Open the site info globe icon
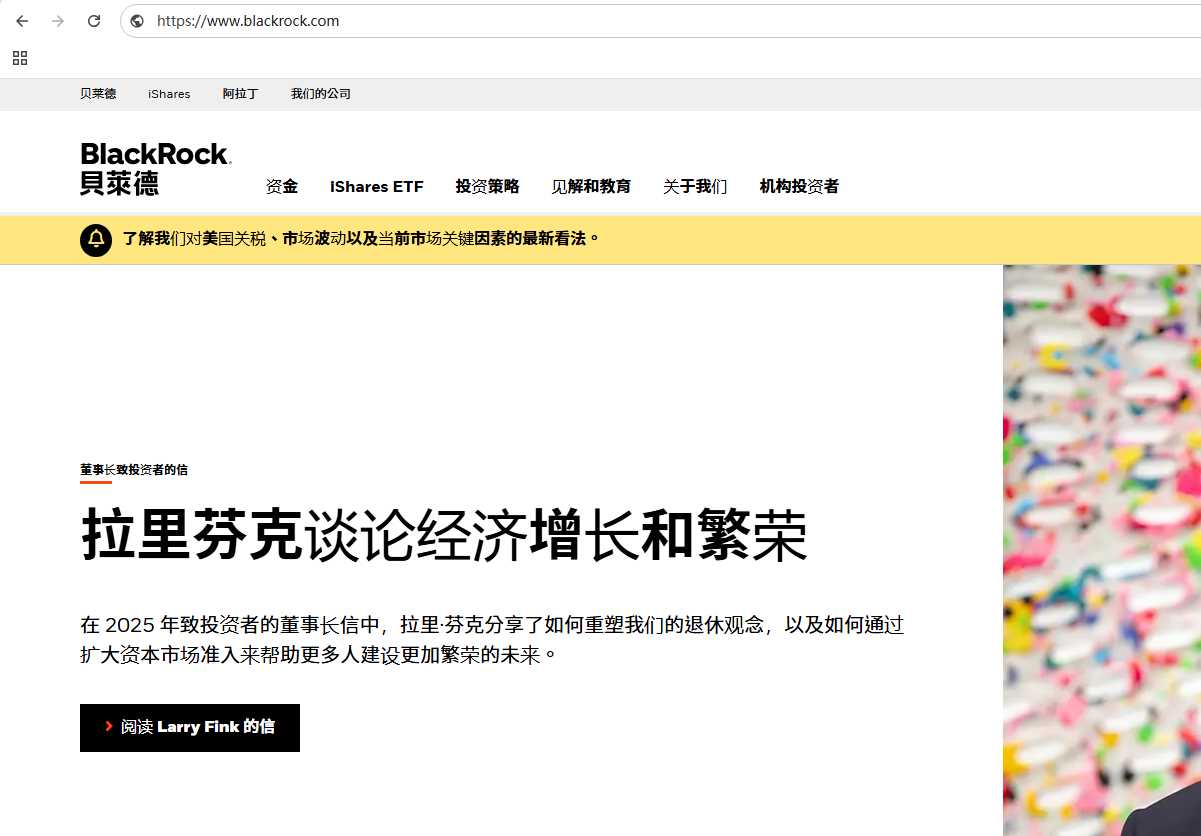 click(137, 21)
